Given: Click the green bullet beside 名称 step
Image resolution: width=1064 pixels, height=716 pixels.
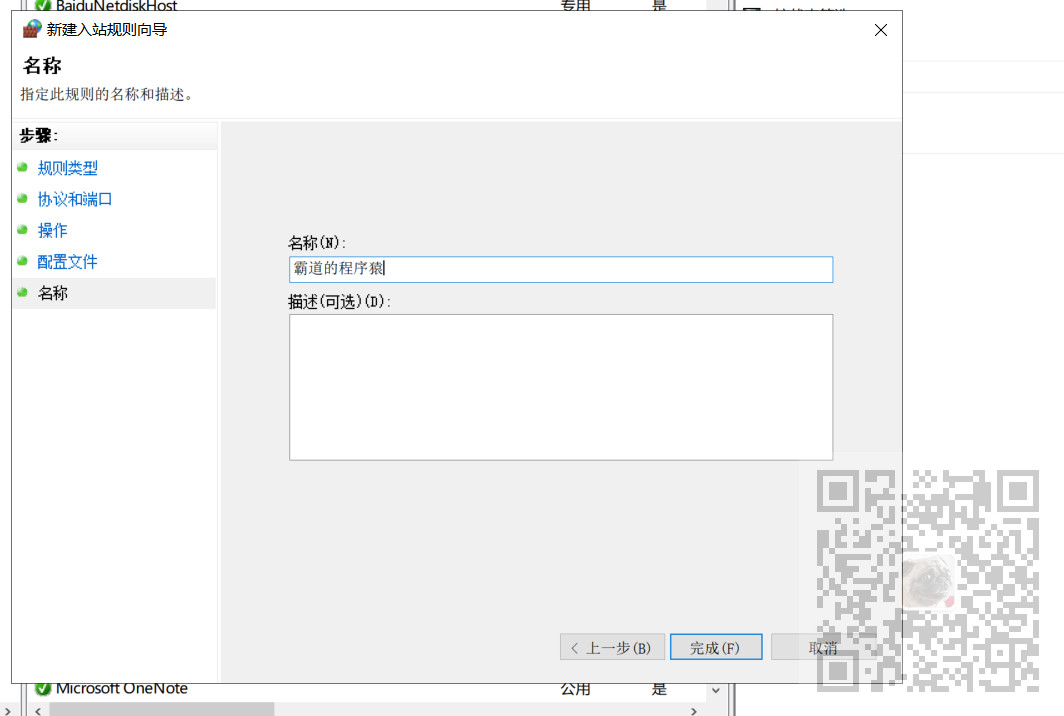Looking at the screenshot, I should click(x=22, y=292).
